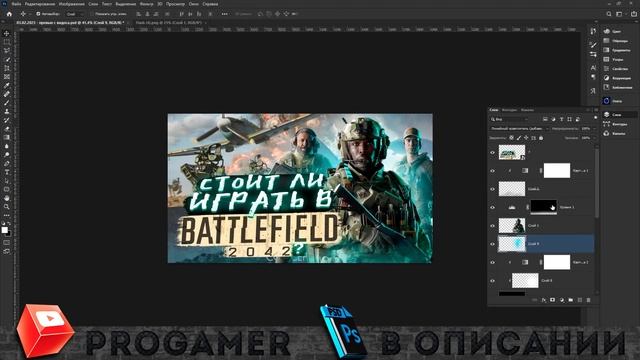Image resolution: width=640 pixels, height=360 pixels.
Task: Open the Character panel (A icon)
Action: pos(593,68)
